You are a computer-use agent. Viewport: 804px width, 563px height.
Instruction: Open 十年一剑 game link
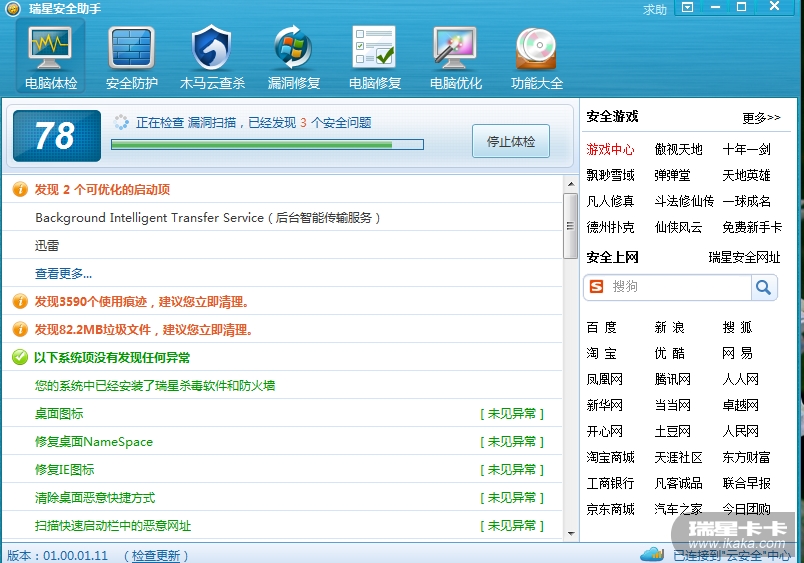(x=747, y=149)
